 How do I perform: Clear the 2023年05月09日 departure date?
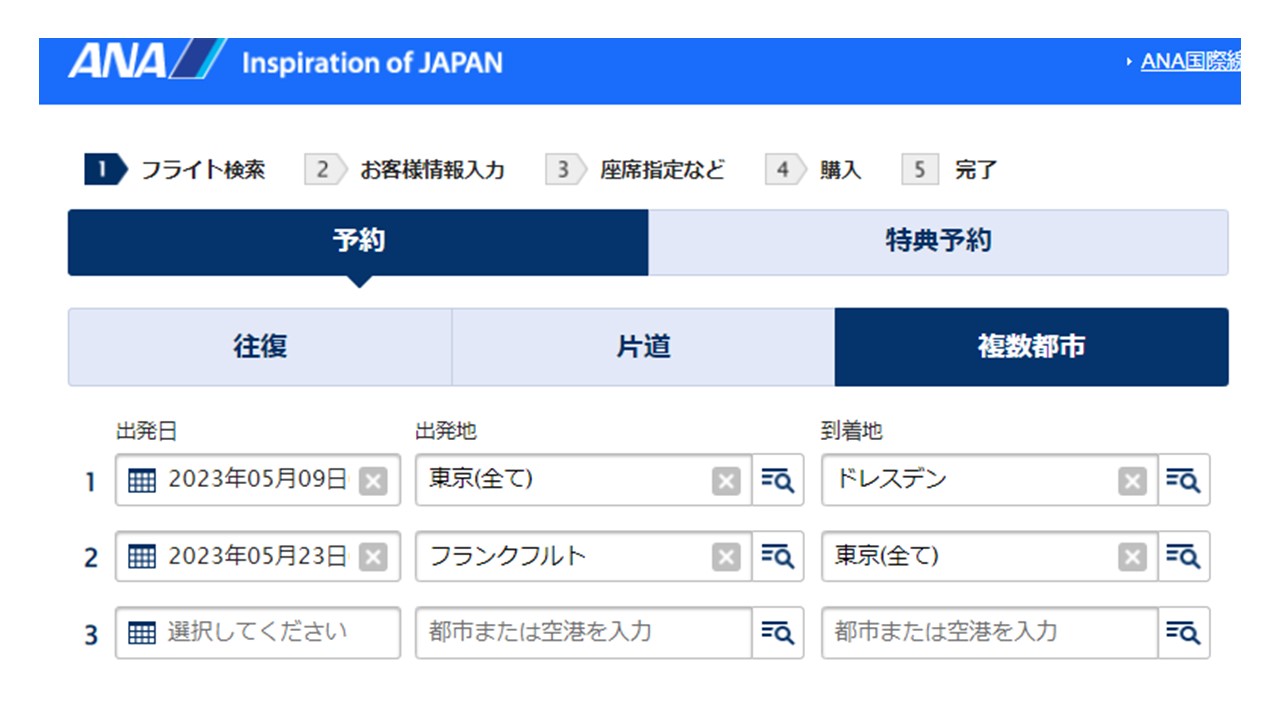point(373,481)
